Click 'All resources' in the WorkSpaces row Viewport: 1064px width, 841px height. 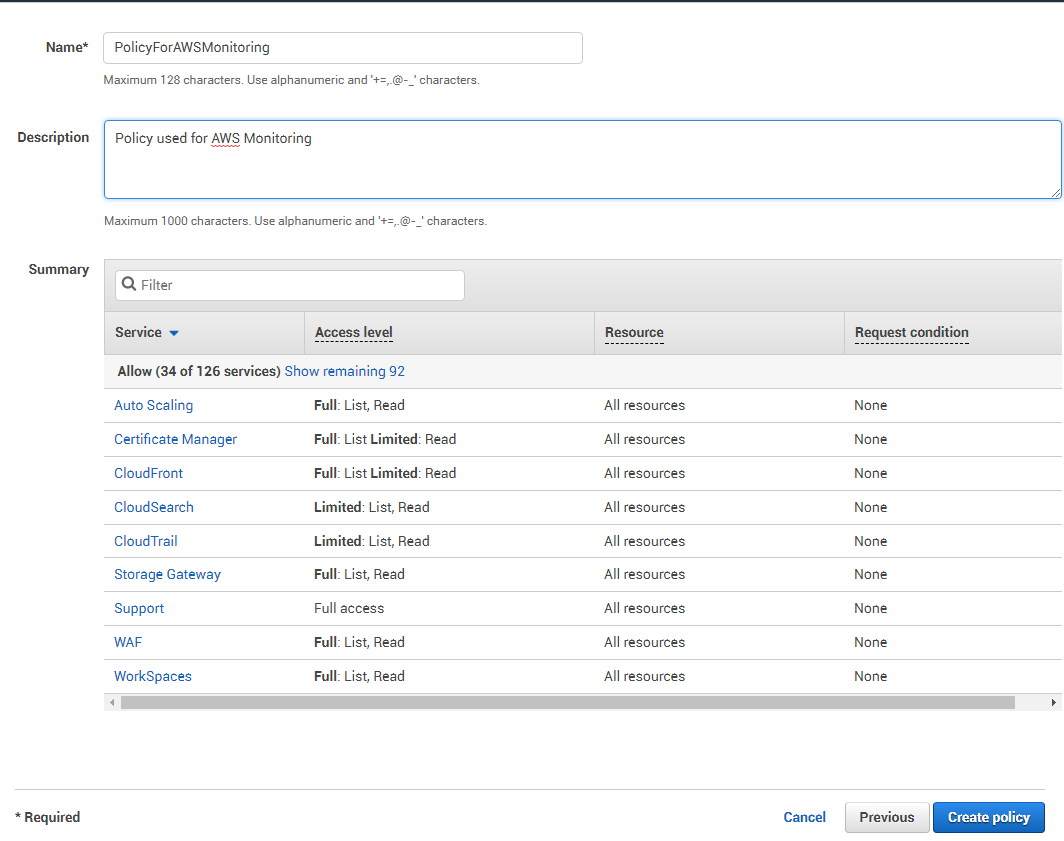pos(645,676)
